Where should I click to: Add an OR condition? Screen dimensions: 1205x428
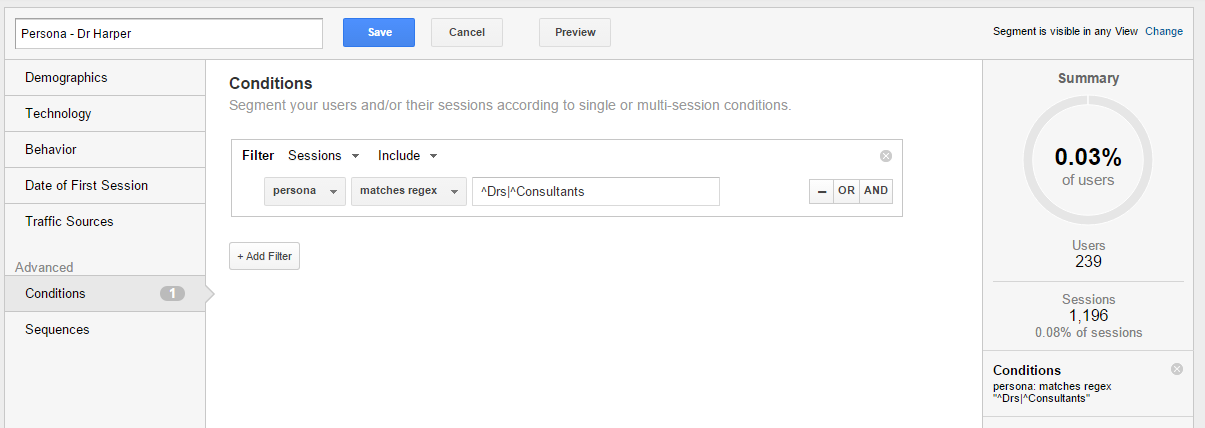click(x=846, y=191)
